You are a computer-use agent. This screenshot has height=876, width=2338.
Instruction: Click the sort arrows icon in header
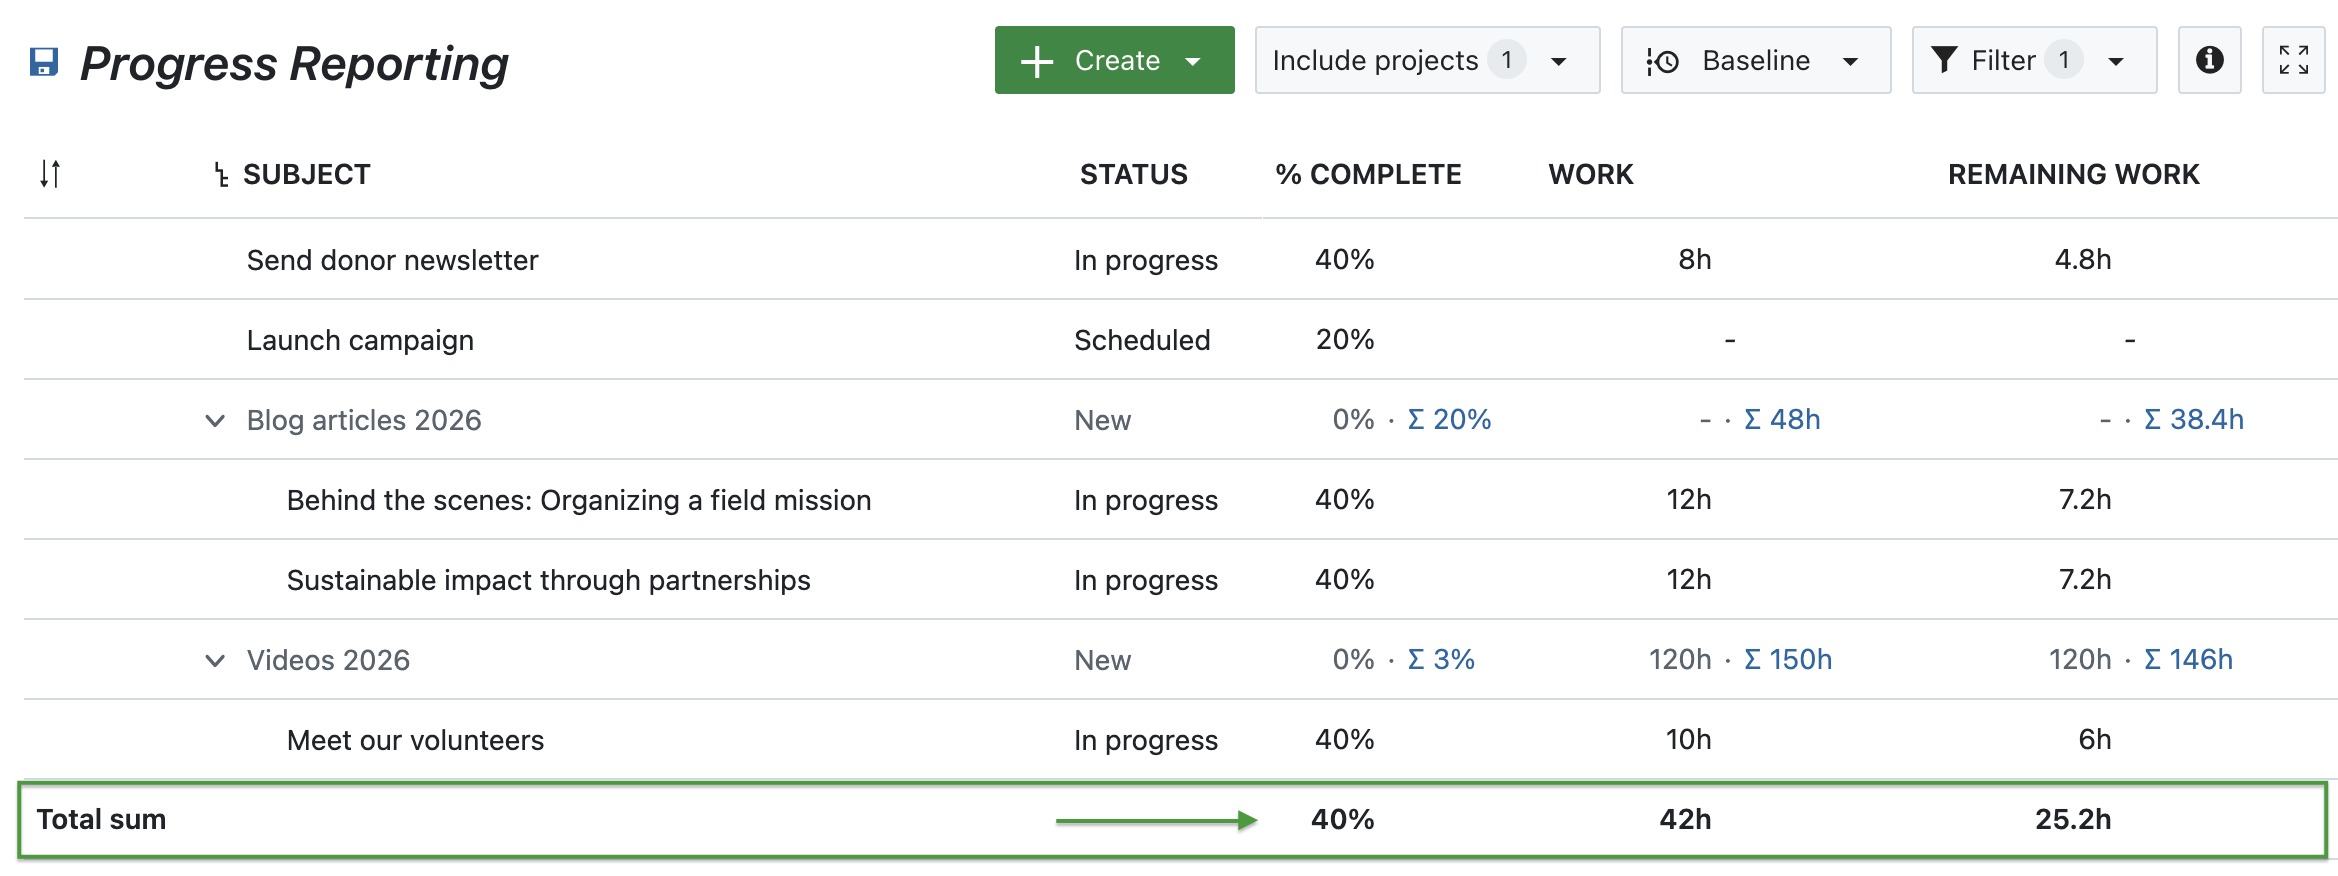click(50, 174)
